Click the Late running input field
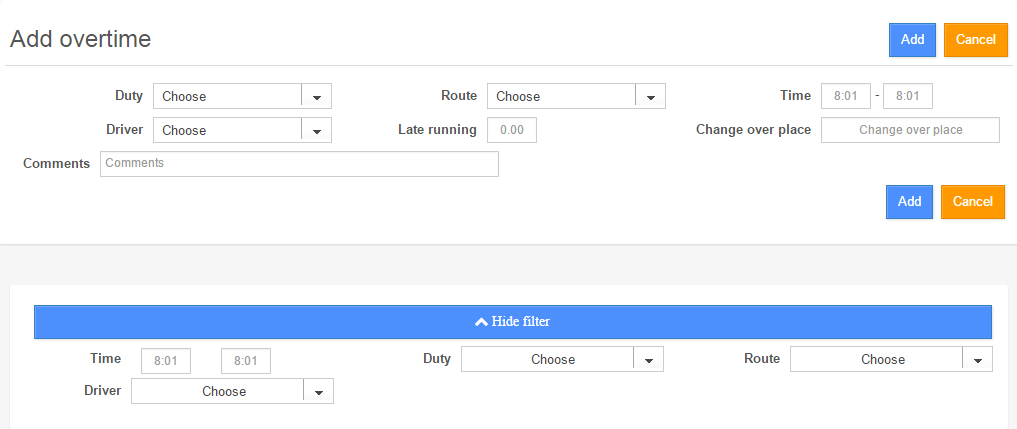This screenshot has width=1017, height=429. 512,130
